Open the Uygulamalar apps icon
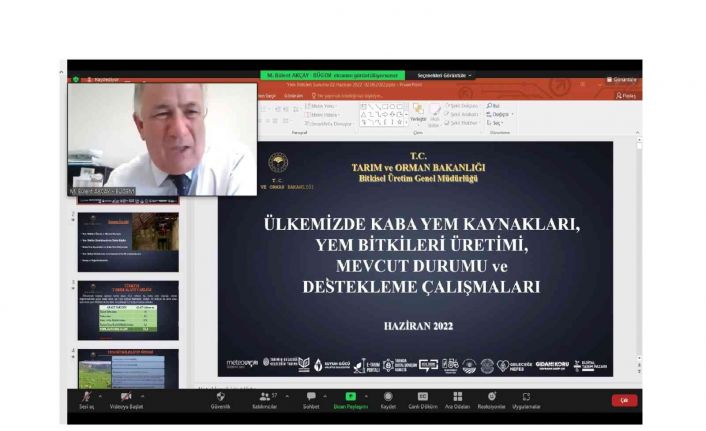 (x=526, y=397)
